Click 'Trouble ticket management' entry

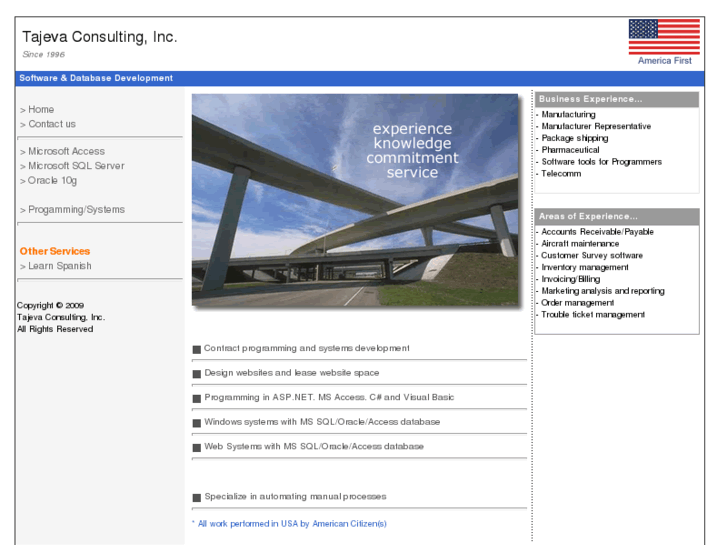click(x=593, y=314)
